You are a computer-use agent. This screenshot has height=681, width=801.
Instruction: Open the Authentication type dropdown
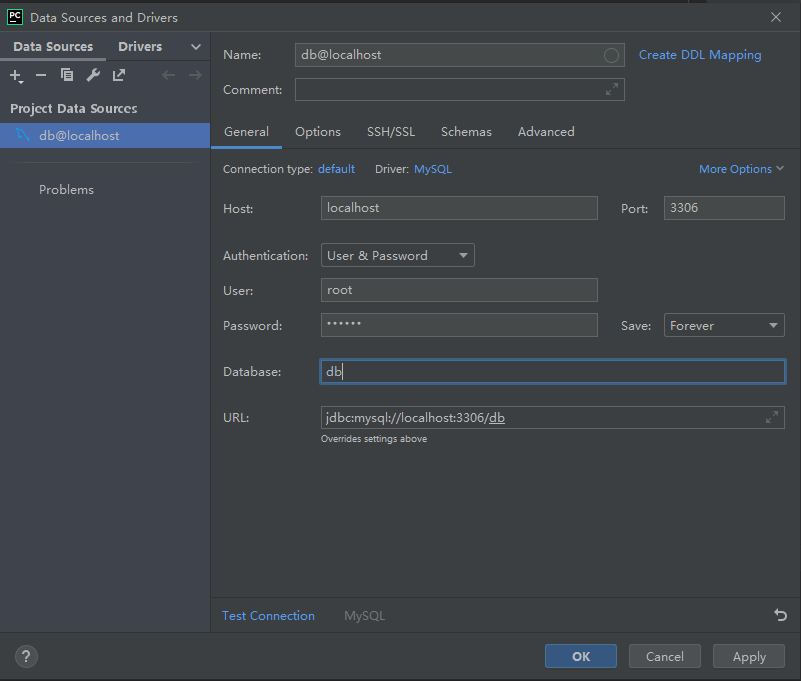(398, 256)
